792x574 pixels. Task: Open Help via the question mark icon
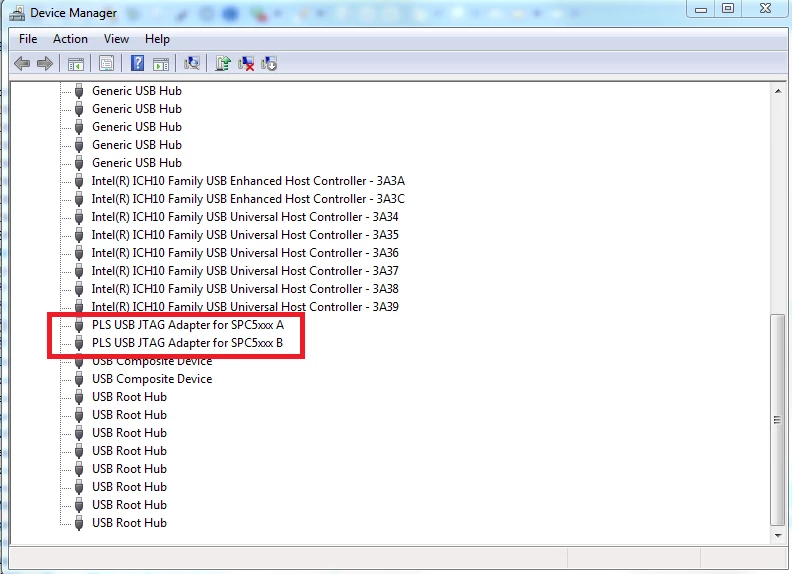tap(137, 64)
